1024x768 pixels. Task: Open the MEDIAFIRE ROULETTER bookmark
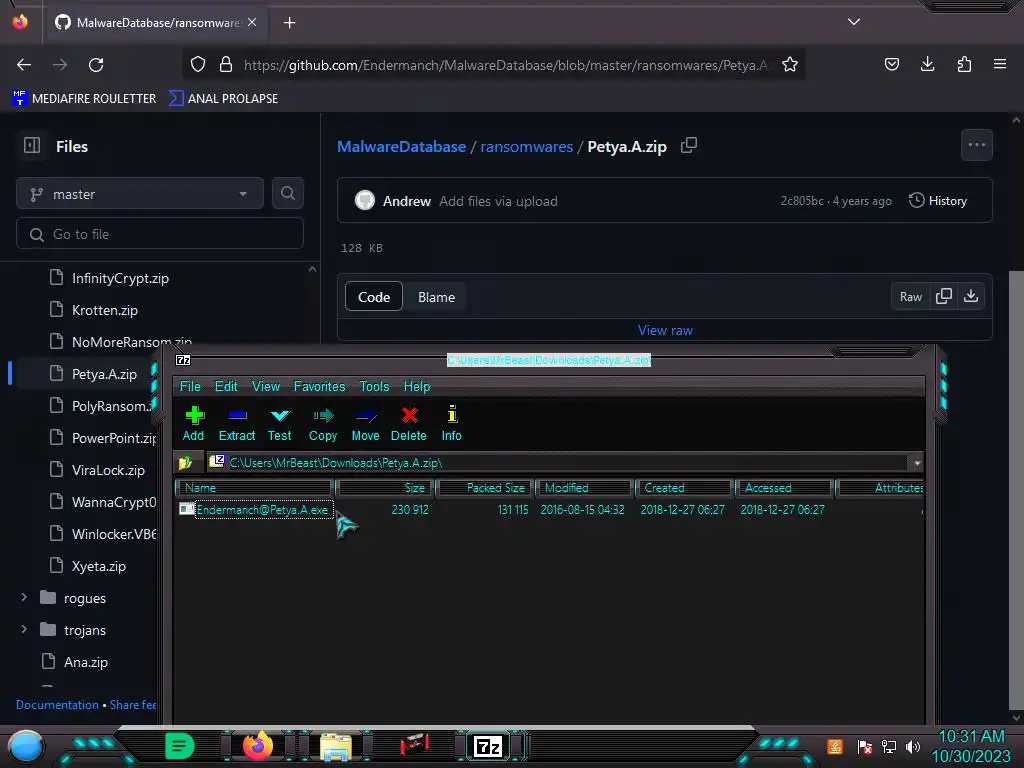(x=84, y=99)
